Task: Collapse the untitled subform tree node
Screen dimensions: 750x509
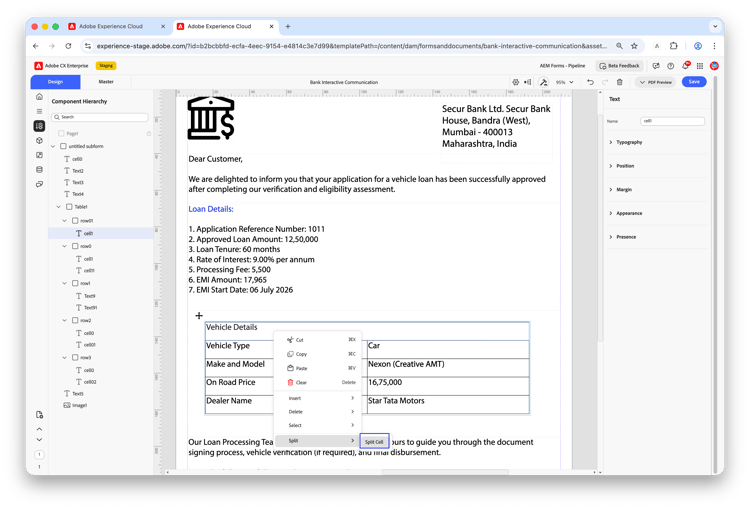Action: [53, 146]
